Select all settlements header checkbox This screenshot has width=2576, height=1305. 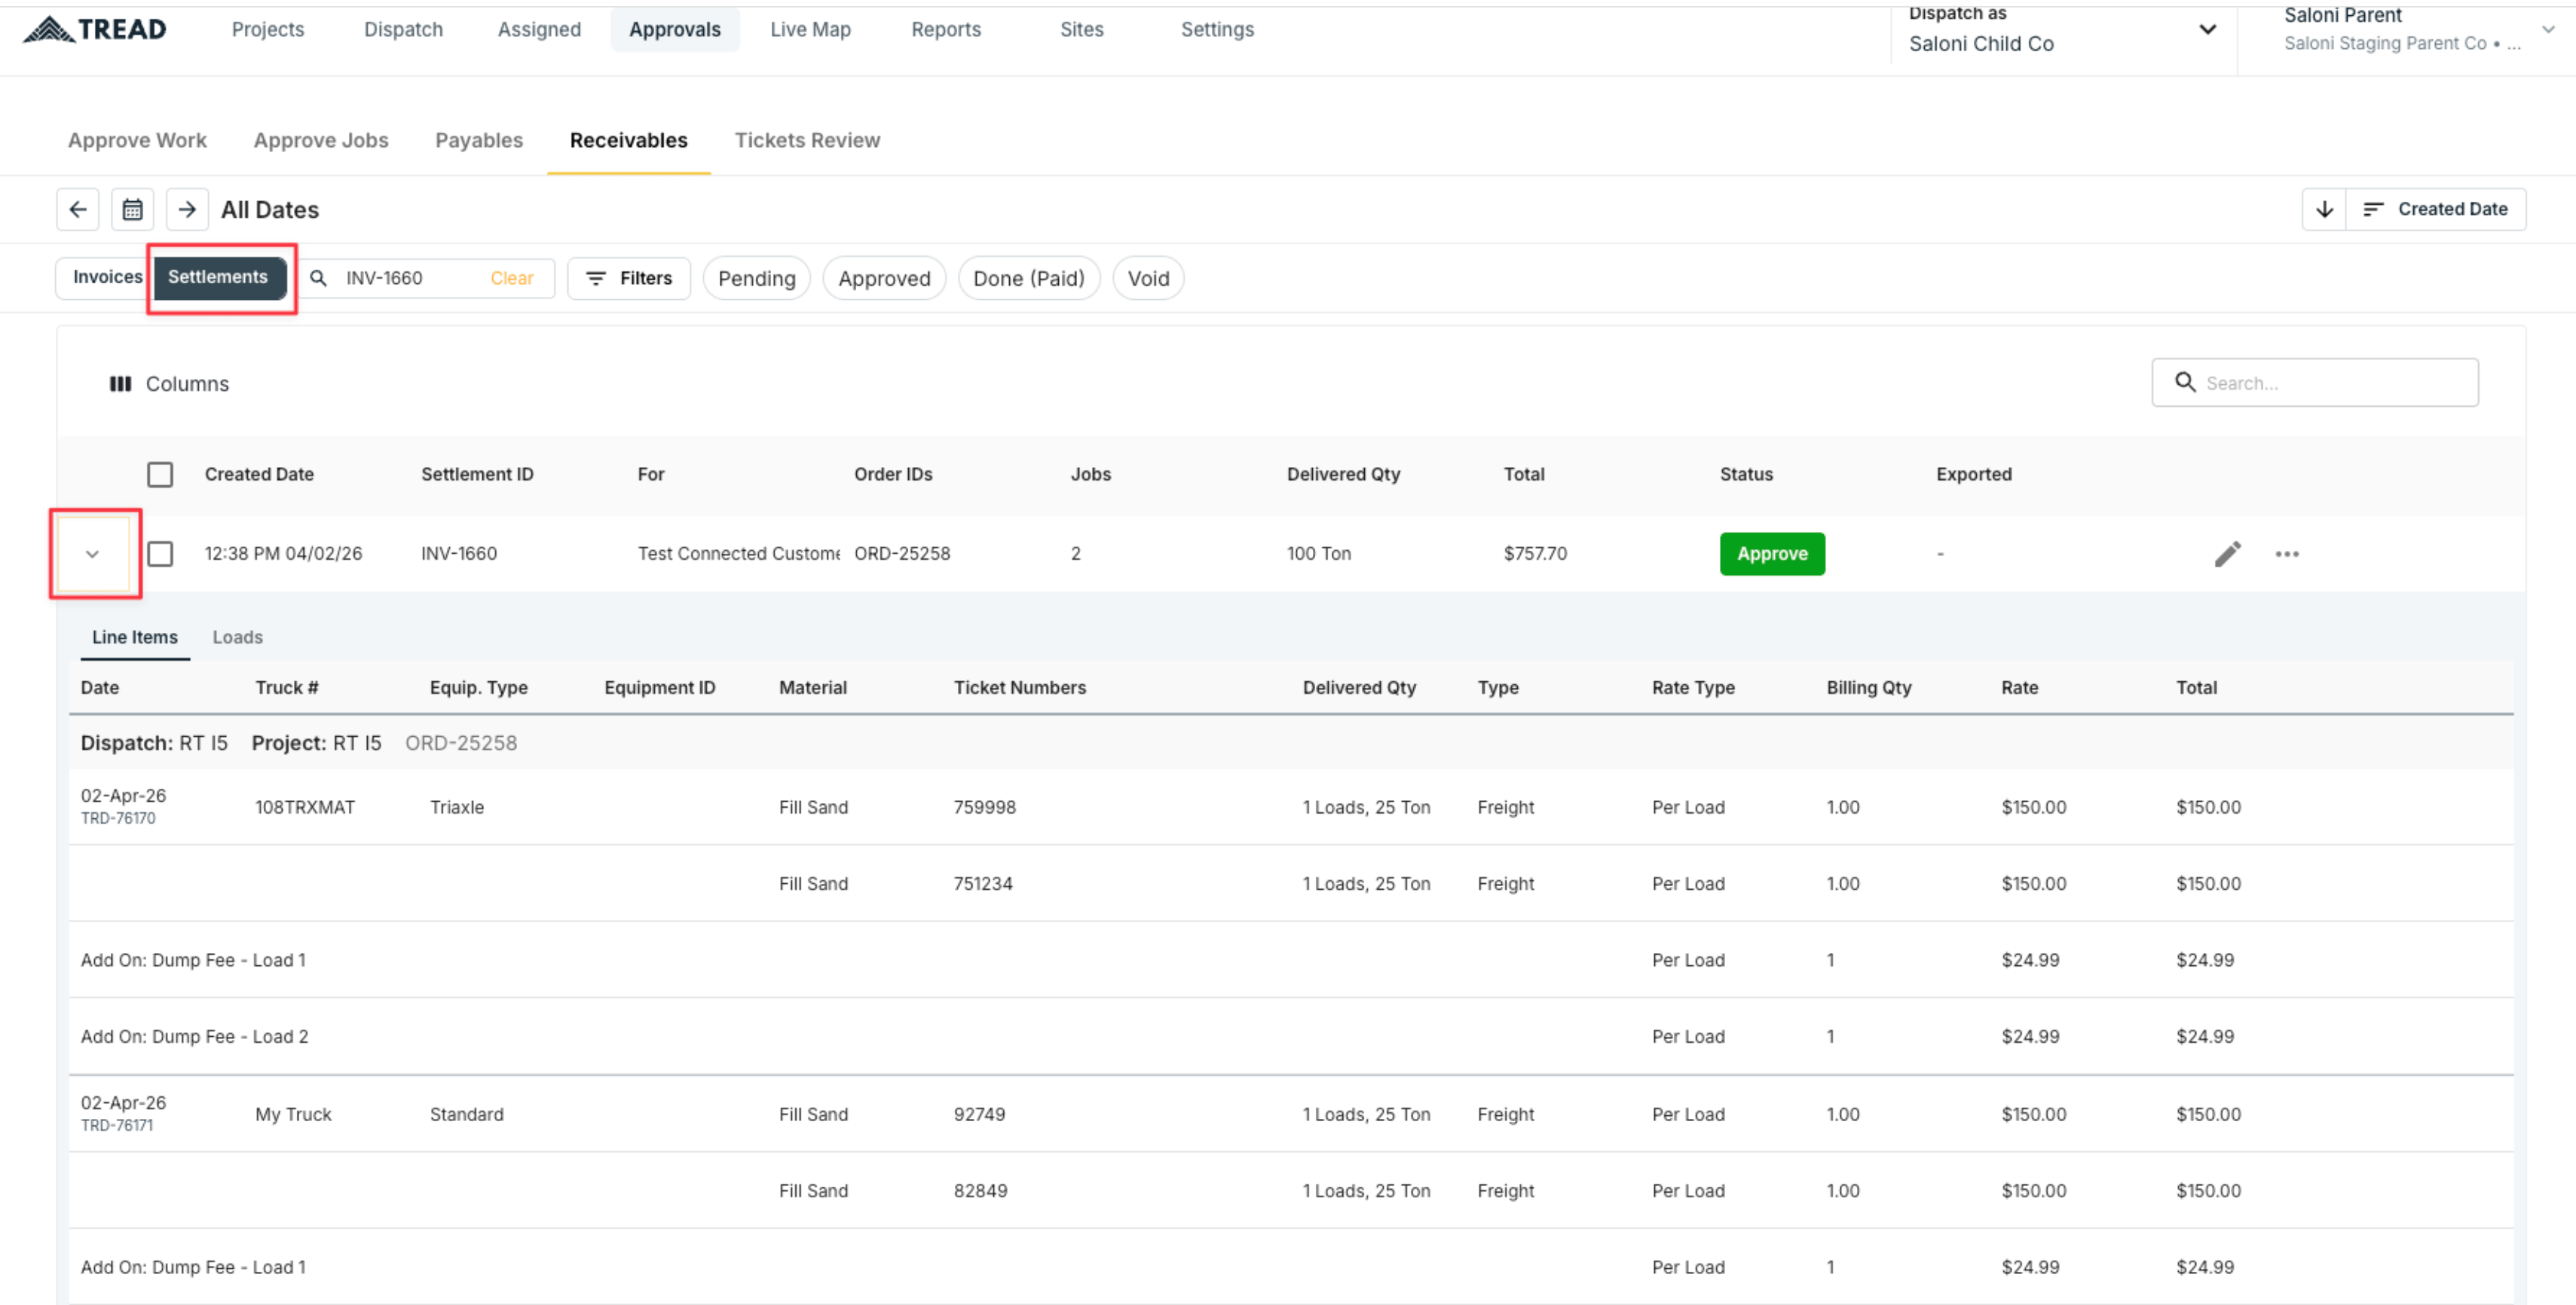tap(160, 474)
